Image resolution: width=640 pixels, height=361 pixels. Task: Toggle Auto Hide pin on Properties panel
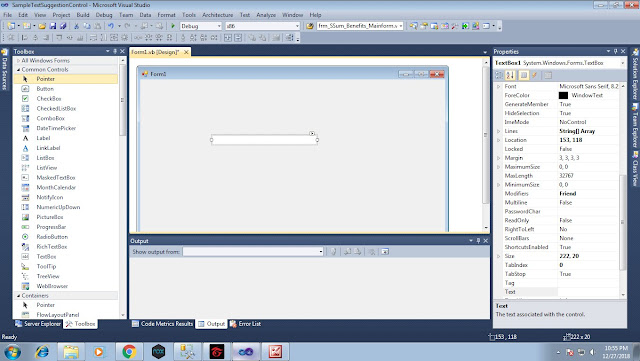(x=616, y=51)
